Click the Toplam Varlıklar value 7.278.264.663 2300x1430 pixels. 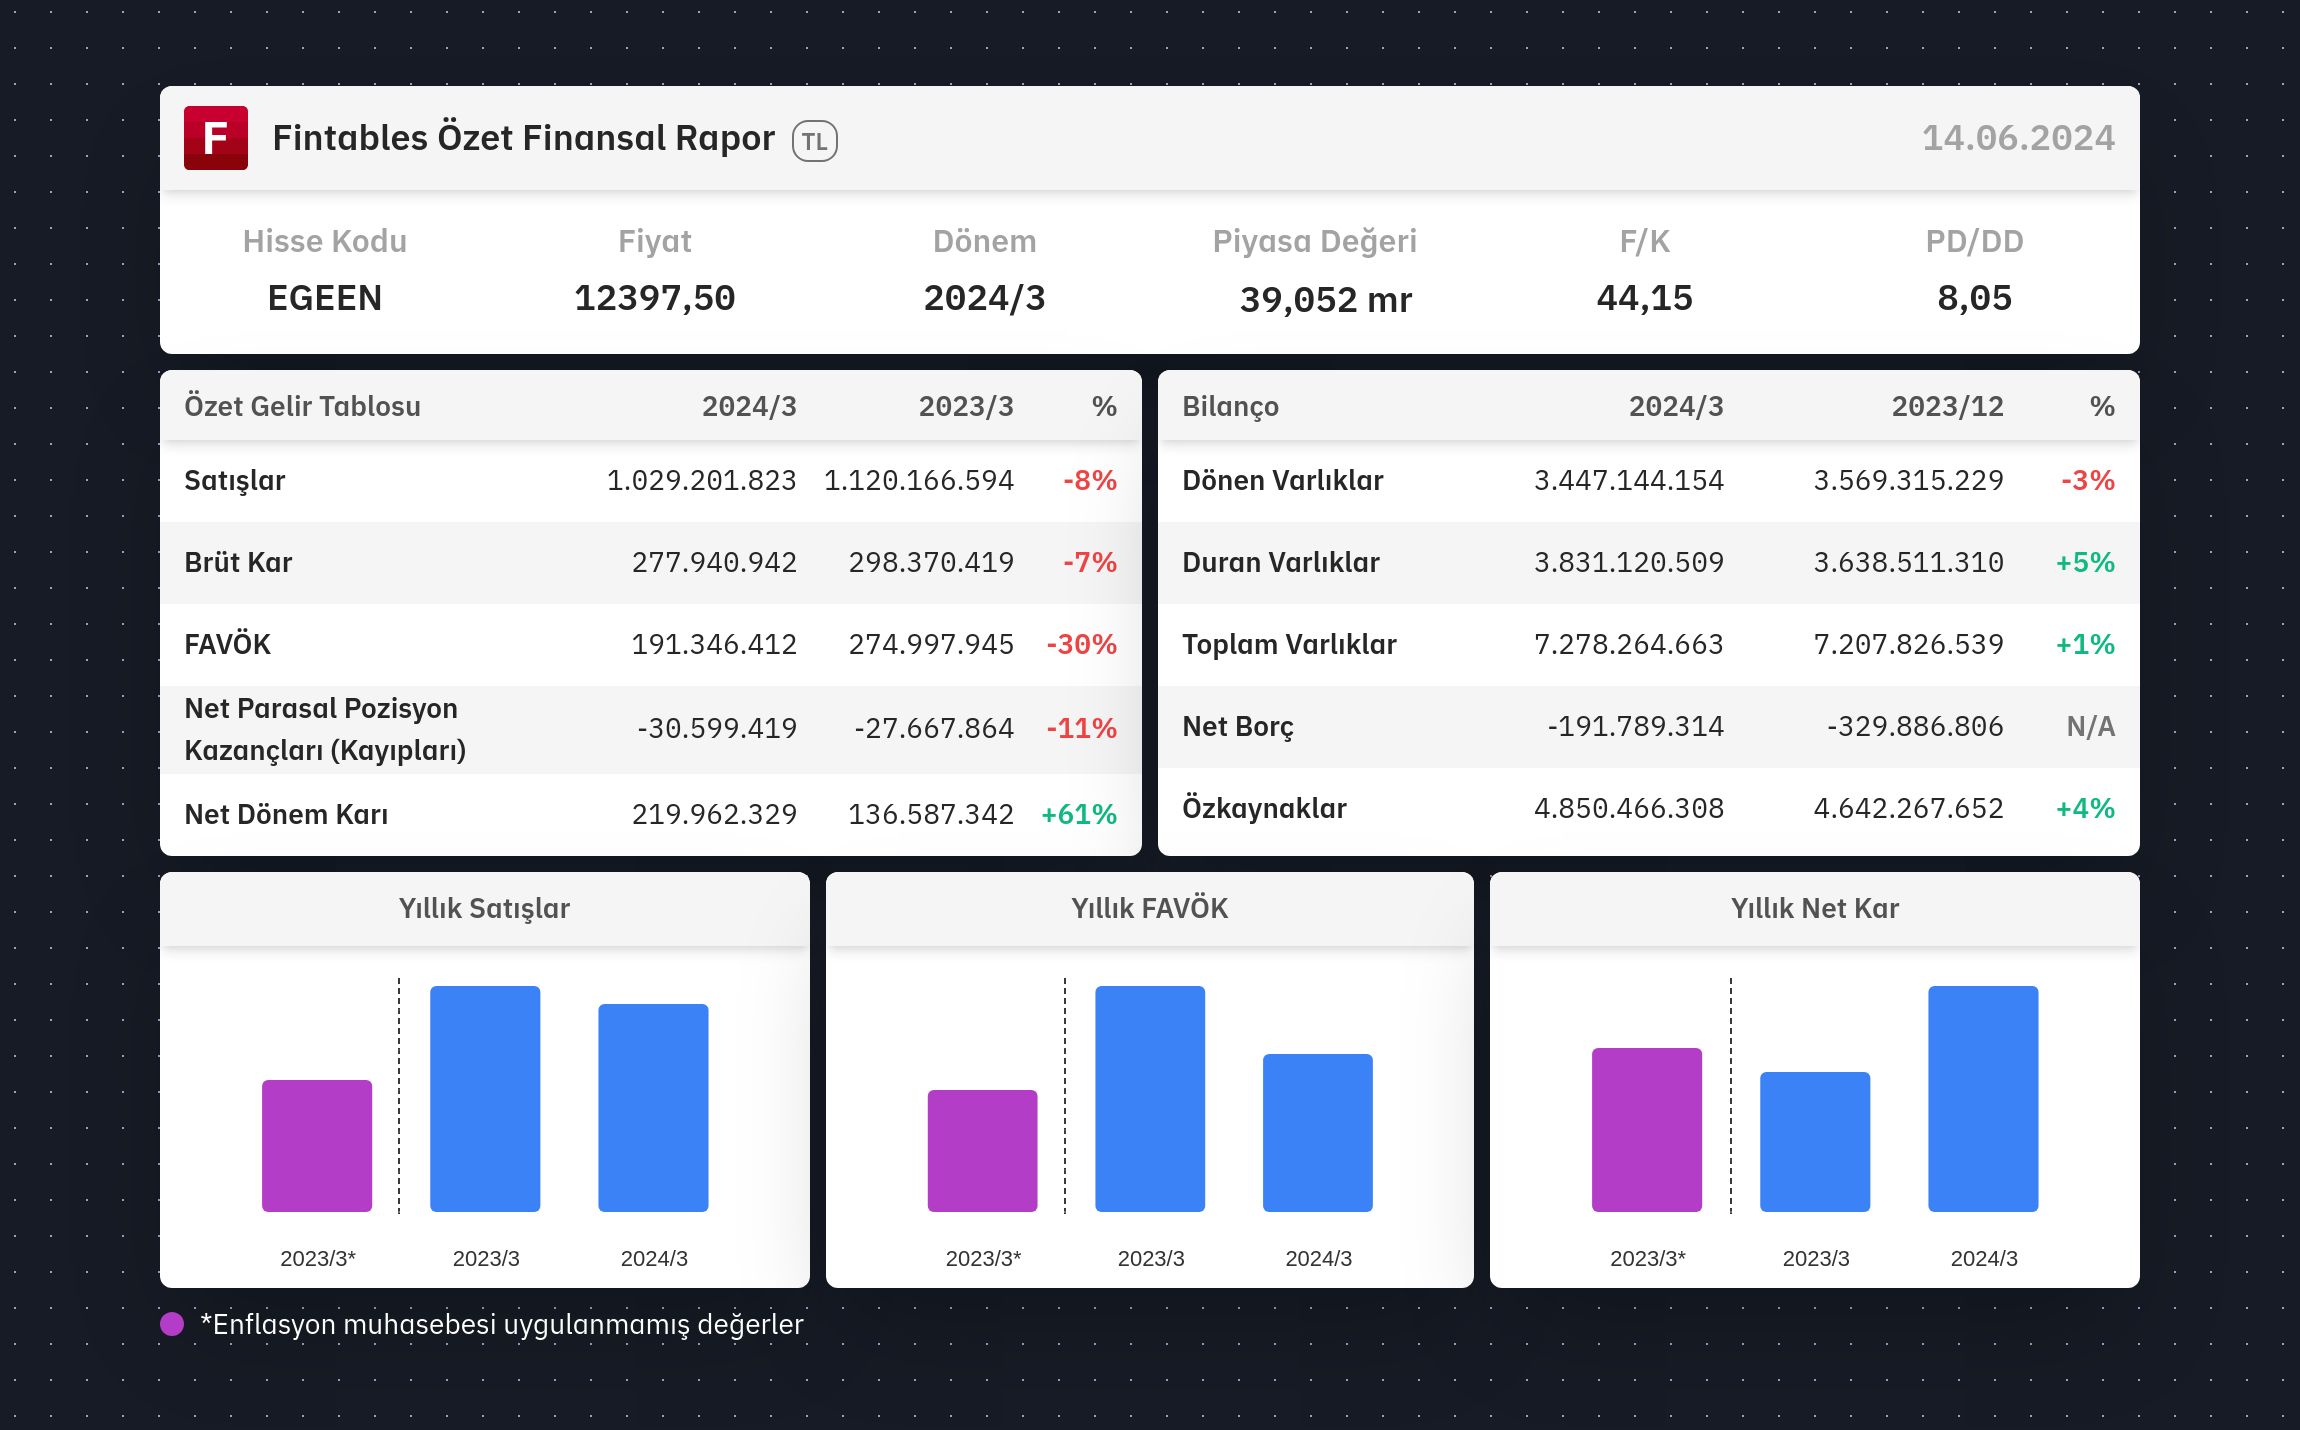tap(1629, 645)
